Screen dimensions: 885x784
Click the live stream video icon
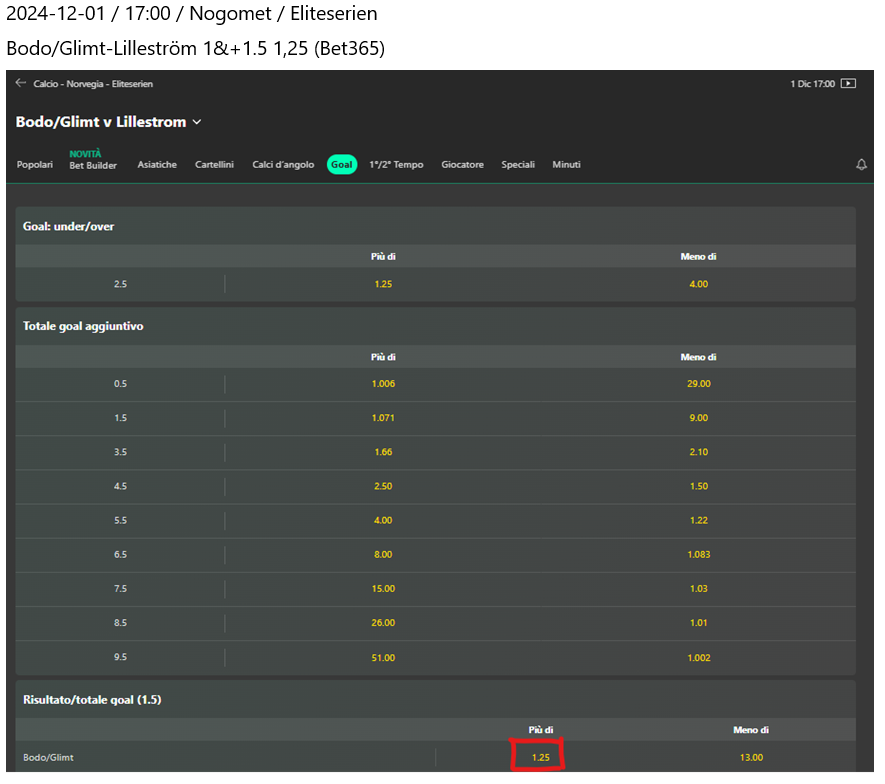point(848,84)
